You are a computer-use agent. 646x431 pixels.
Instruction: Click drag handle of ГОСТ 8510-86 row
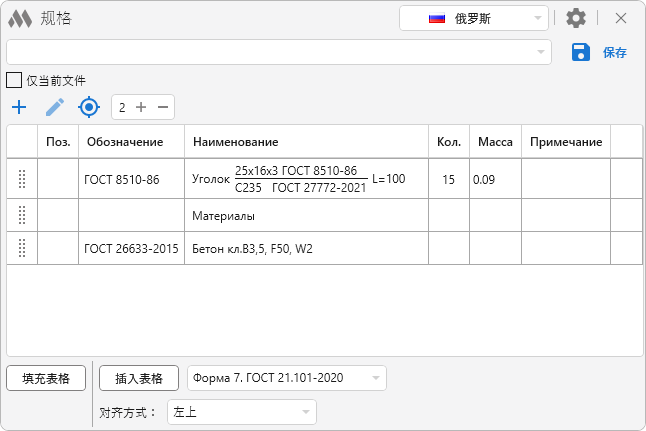coord(22,180)
